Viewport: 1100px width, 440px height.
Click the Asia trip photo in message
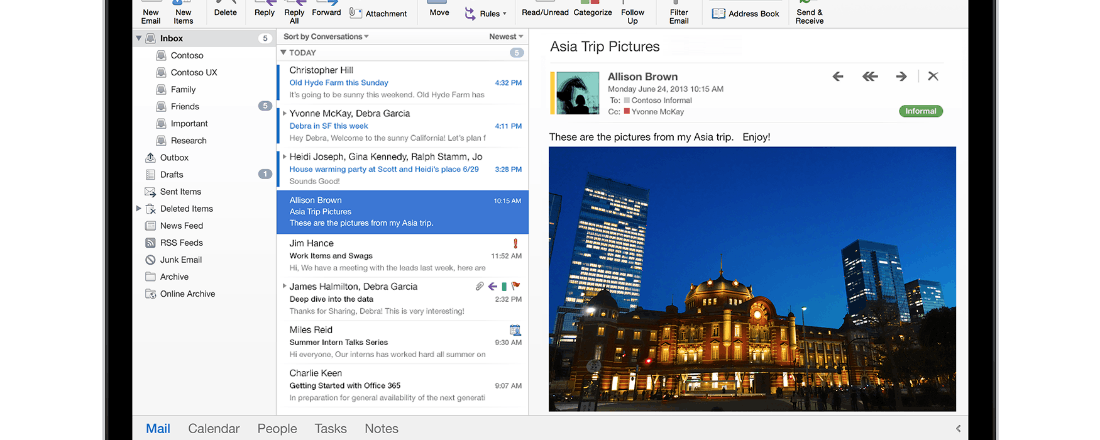tap(752, 278)
